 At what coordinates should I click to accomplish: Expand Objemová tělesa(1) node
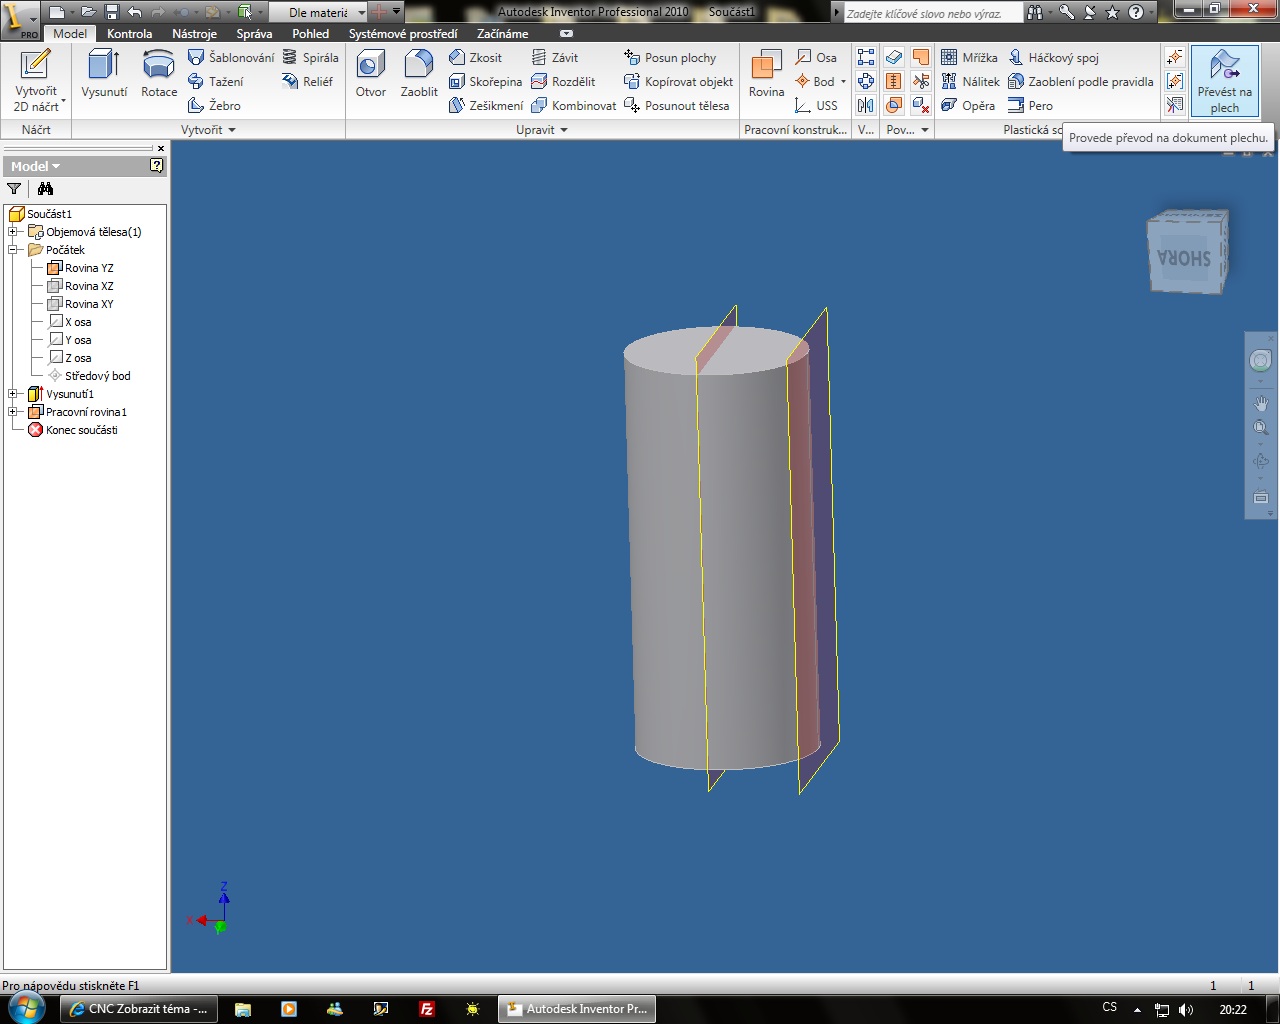pyautogui.click(x=14, y=232)
